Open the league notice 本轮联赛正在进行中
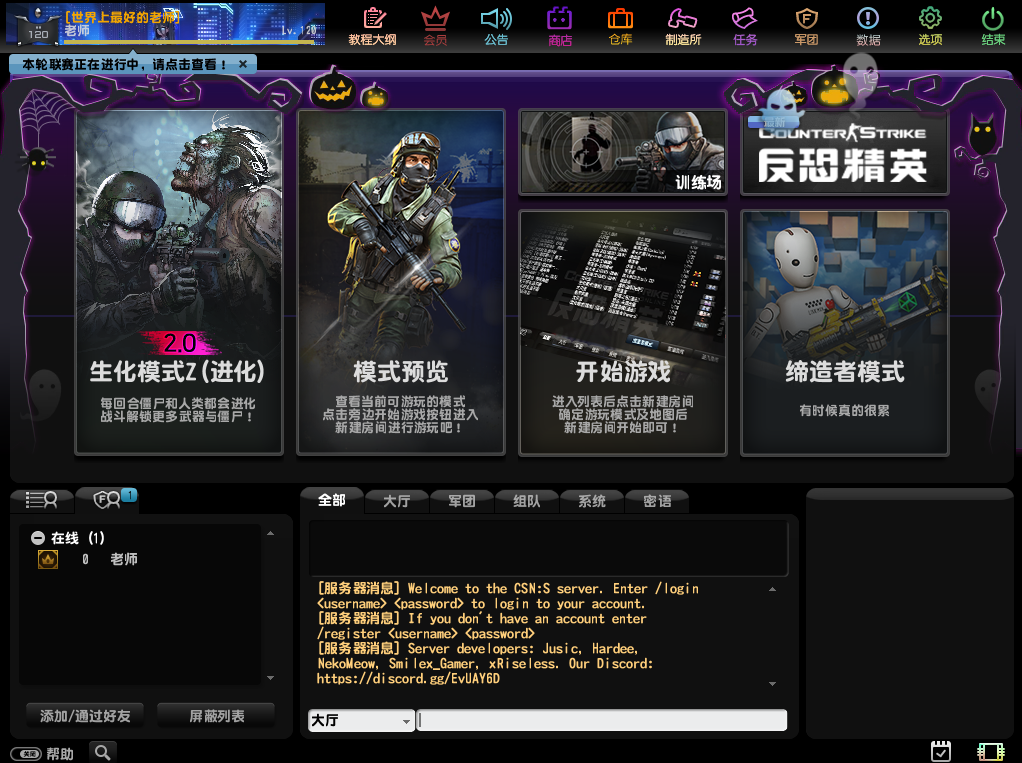Screen dimensions: 1022x763 [x=124, y=65]
